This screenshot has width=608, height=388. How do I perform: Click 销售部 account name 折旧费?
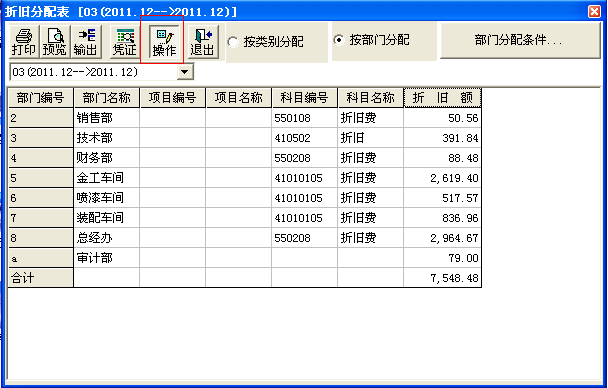(x=370, y=118)
